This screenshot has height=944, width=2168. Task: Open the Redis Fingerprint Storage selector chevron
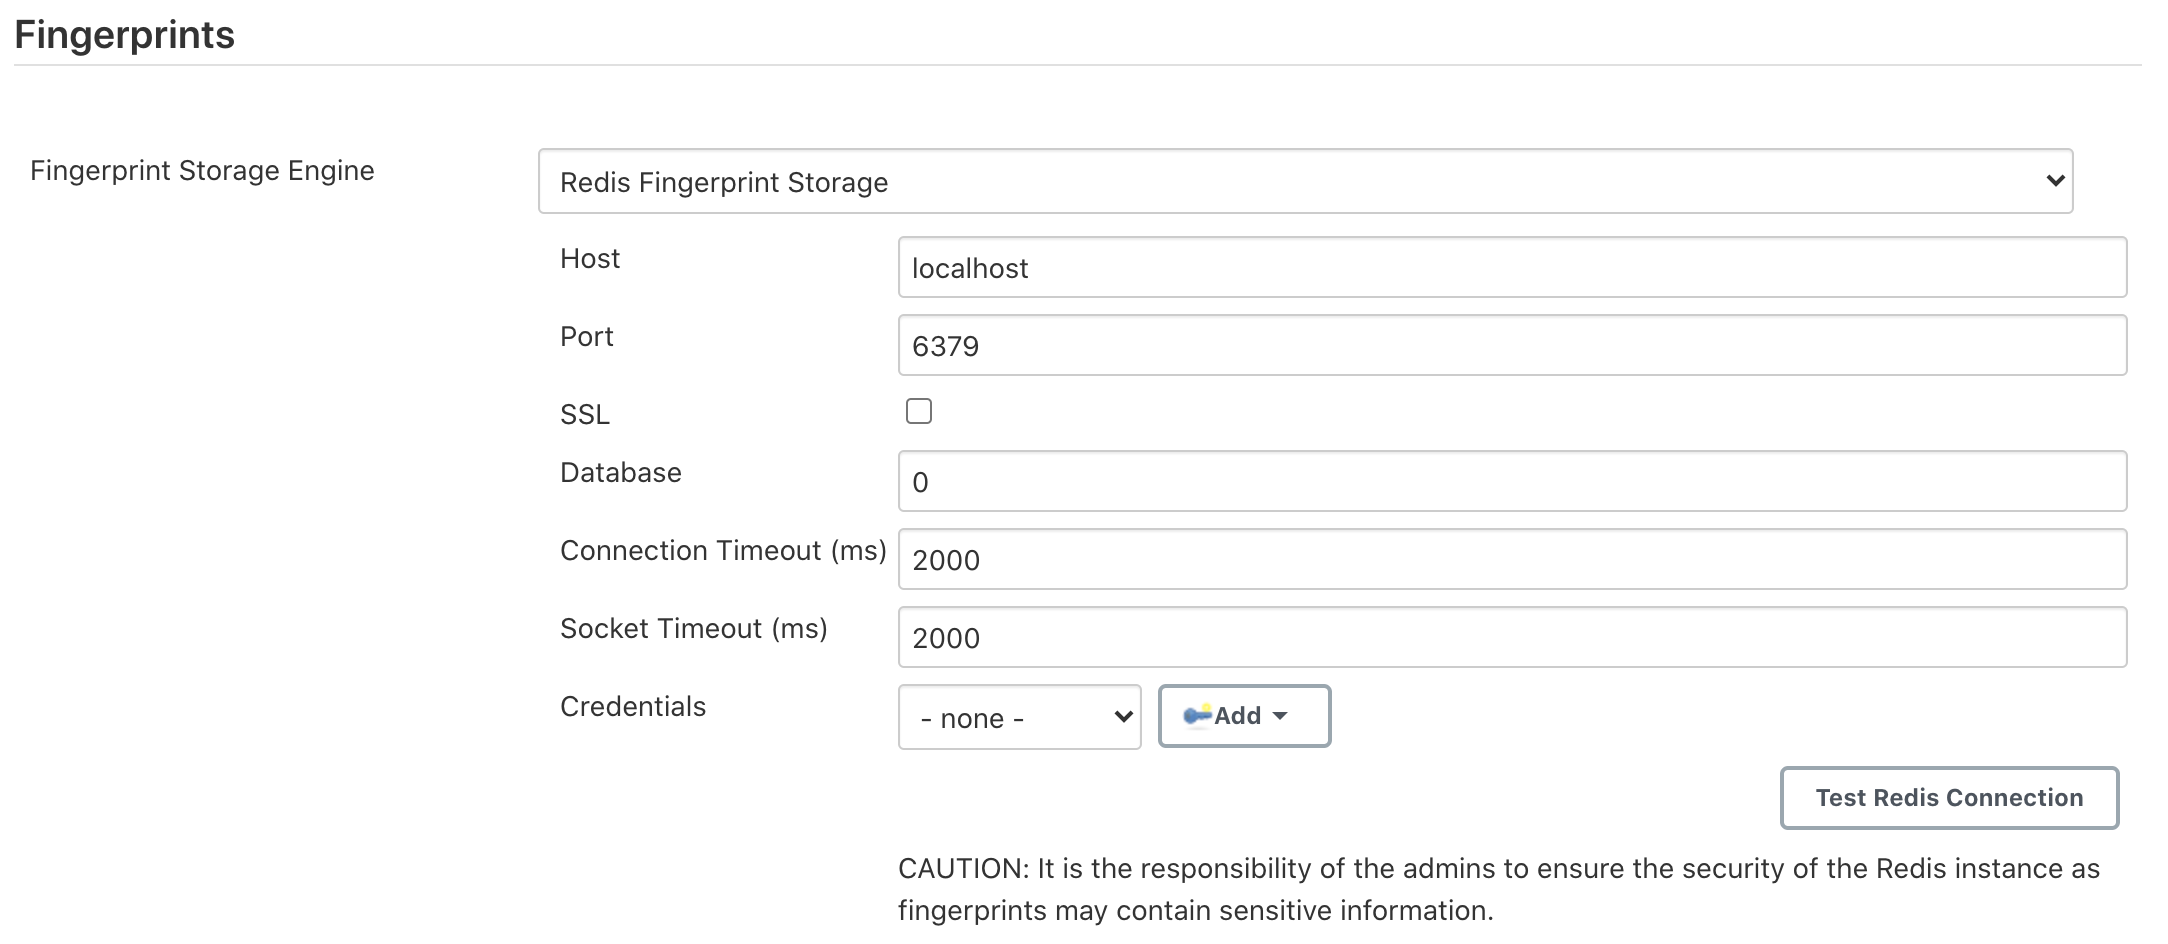[2053, 181]
